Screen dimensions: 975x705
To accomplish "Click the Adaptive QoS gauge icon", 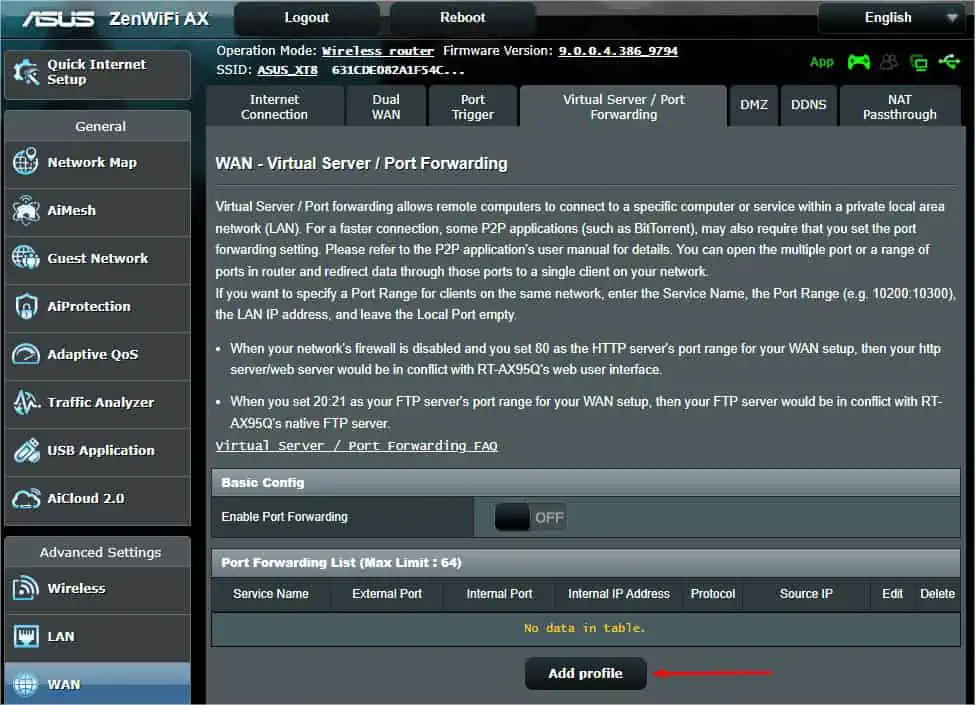I will pos(25,354).
